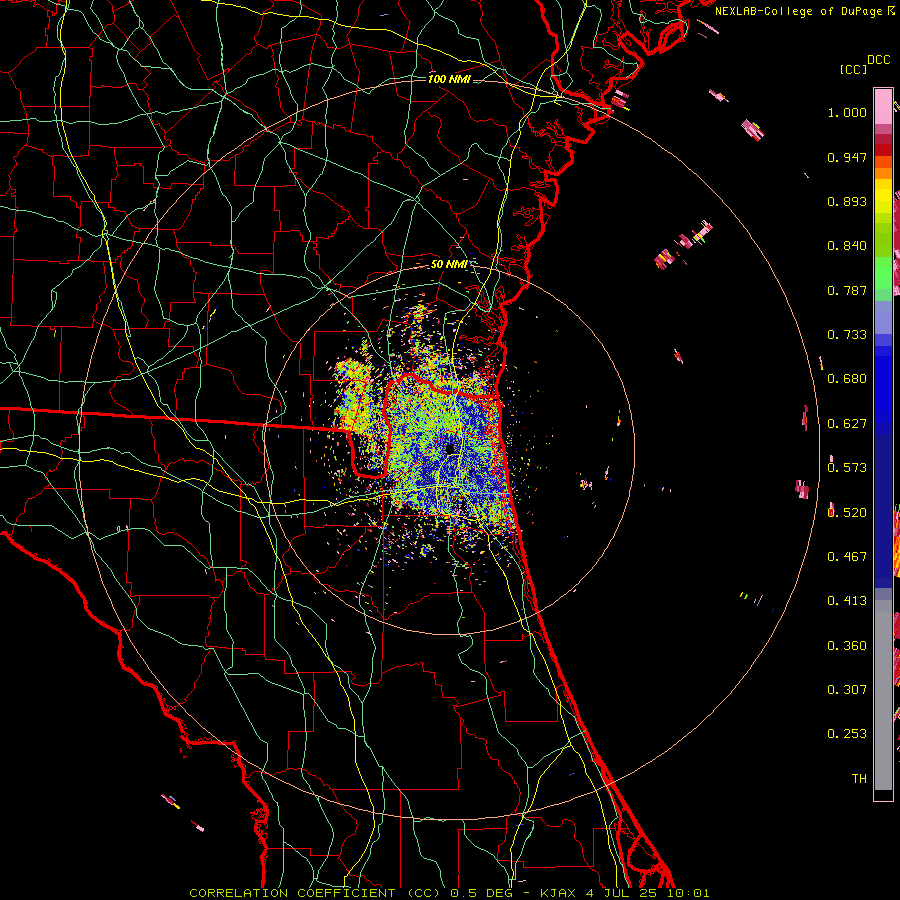This screenshot has width=900, height=900.
Task: Click the 0.627 scale value
Action: coord(847,424)
